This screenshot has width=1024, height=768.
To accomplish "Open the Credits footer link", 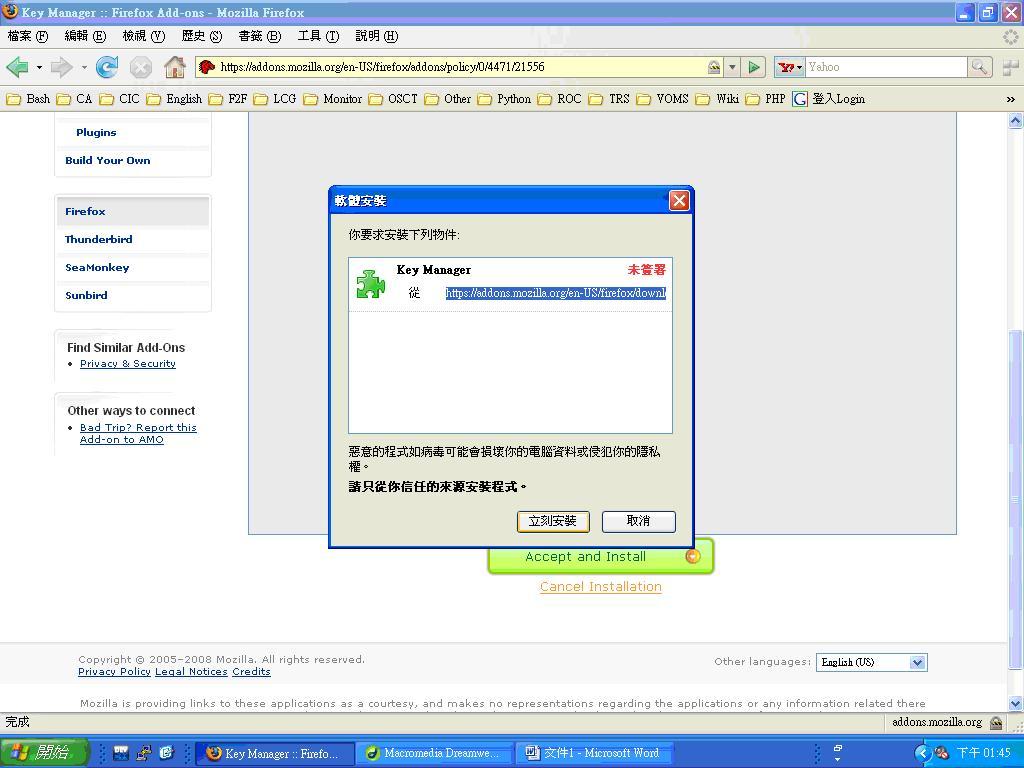I will (x=251, y=672).
